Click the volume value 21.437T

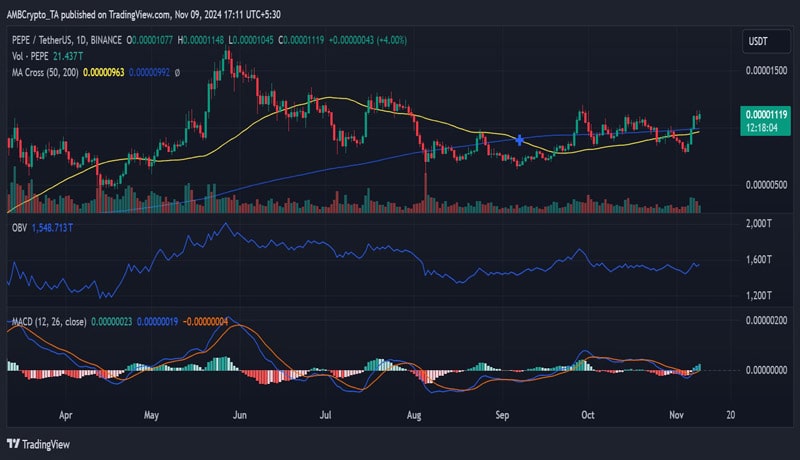[68, 56]
